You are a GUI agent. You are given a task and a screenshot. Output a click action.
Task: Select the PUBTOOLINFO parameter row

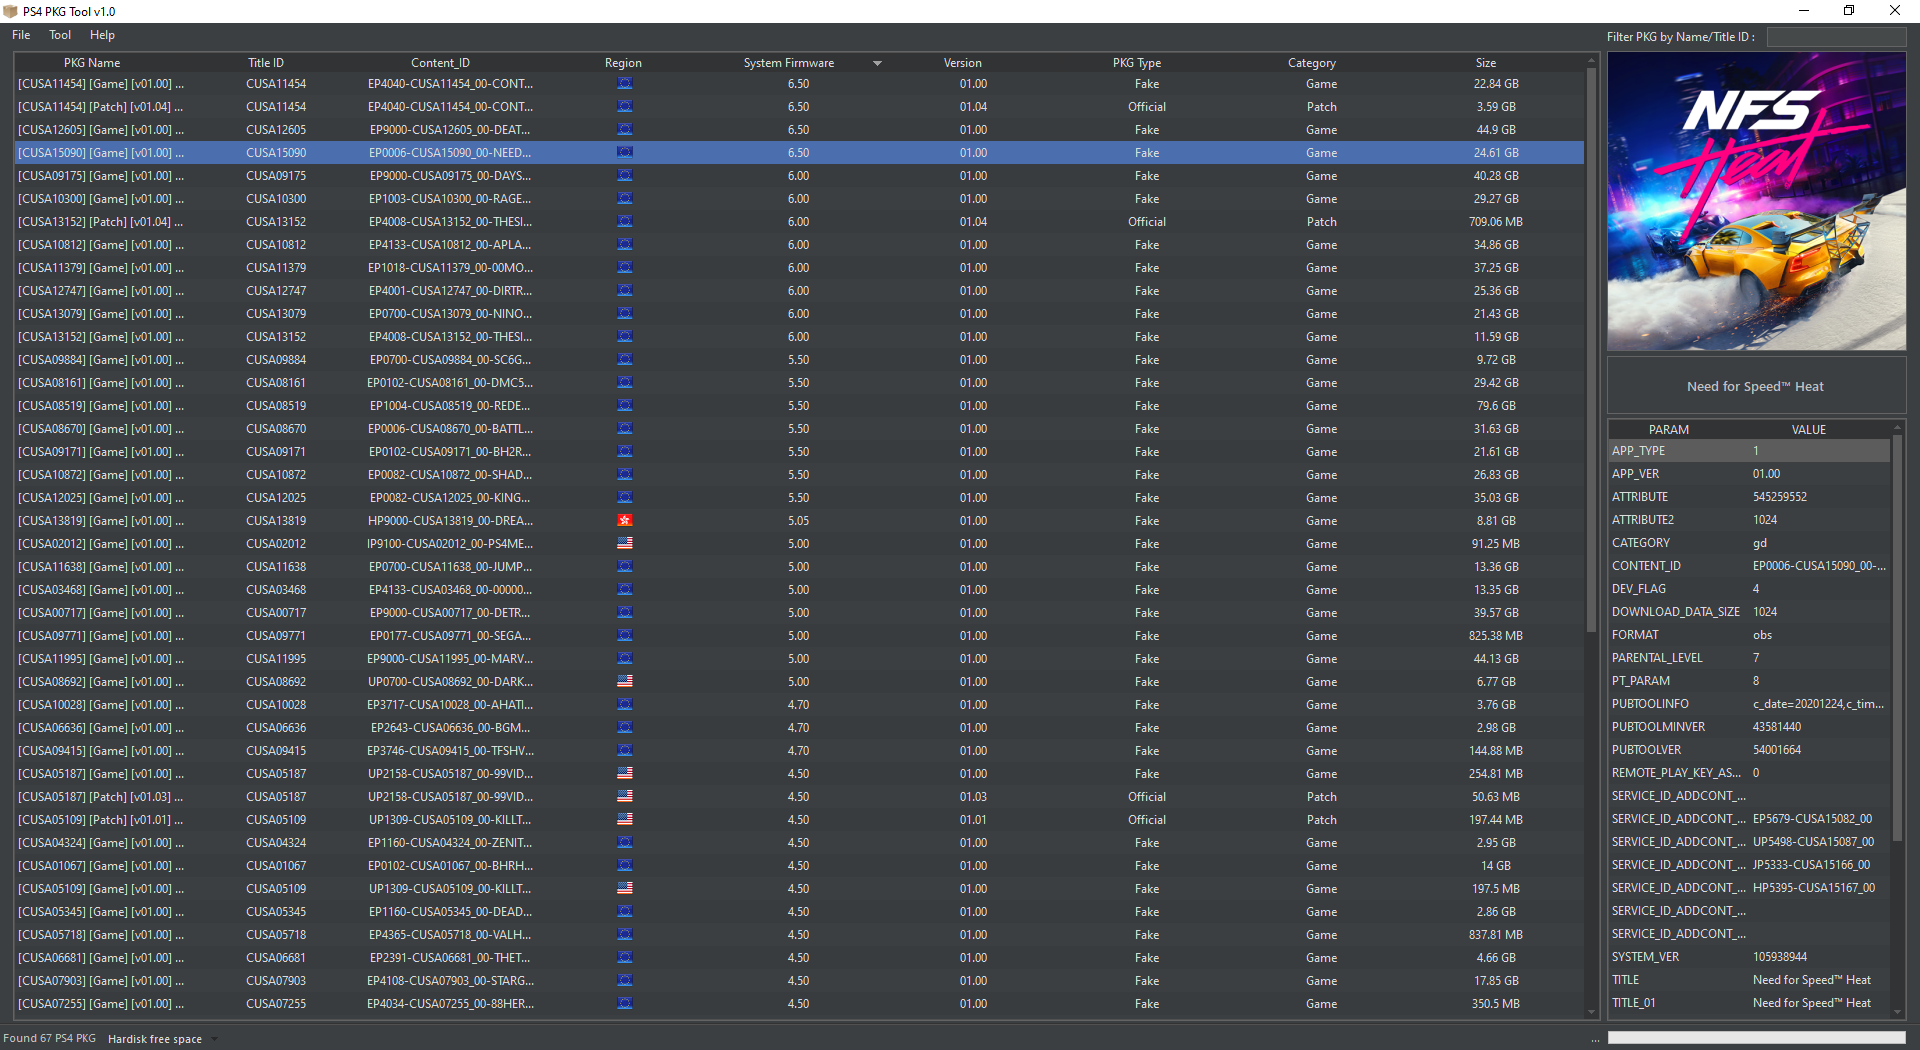[x=1749, y=704]
